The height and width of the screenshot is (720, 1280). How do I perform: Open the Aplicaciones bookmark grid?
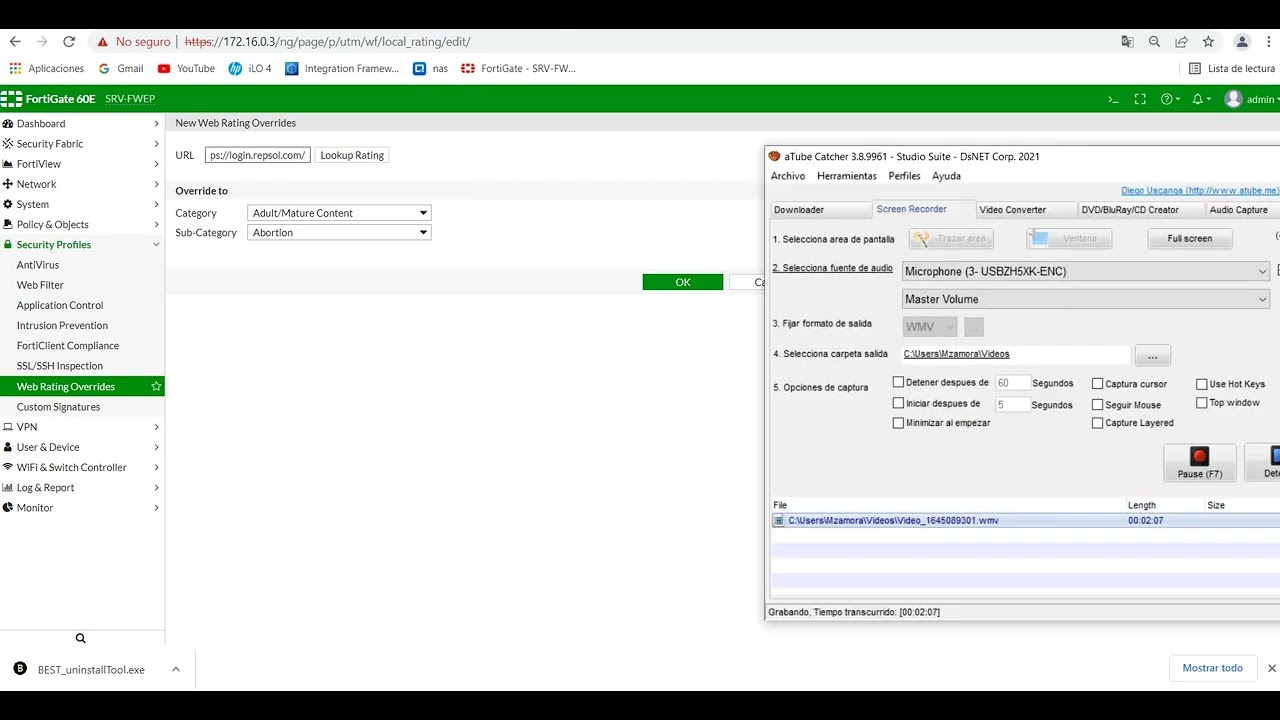pyautogui.click(x=47, y=69)
